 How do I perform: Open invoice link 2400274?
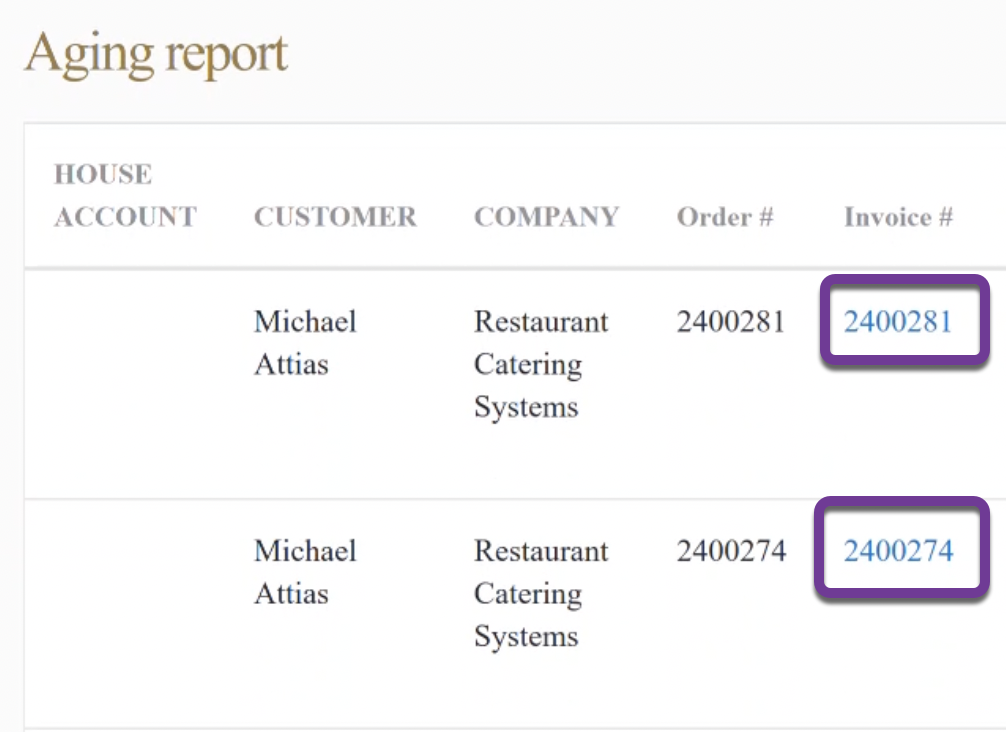[x=899, y=551]
